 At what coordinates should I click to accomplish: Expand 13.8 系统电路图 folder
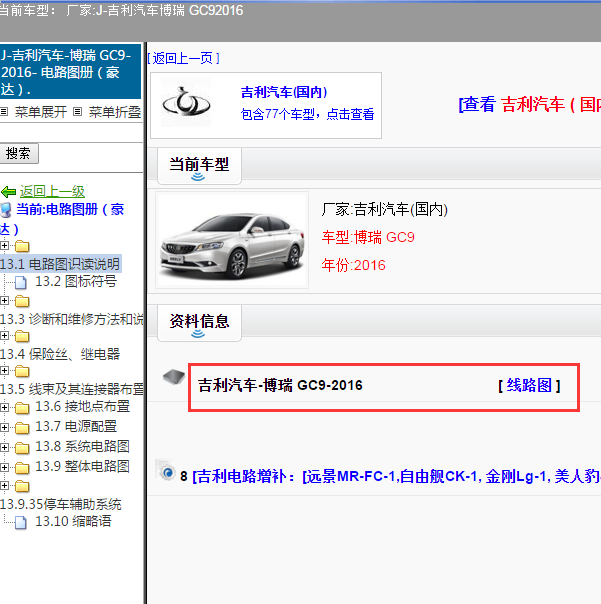coord(4,447)
